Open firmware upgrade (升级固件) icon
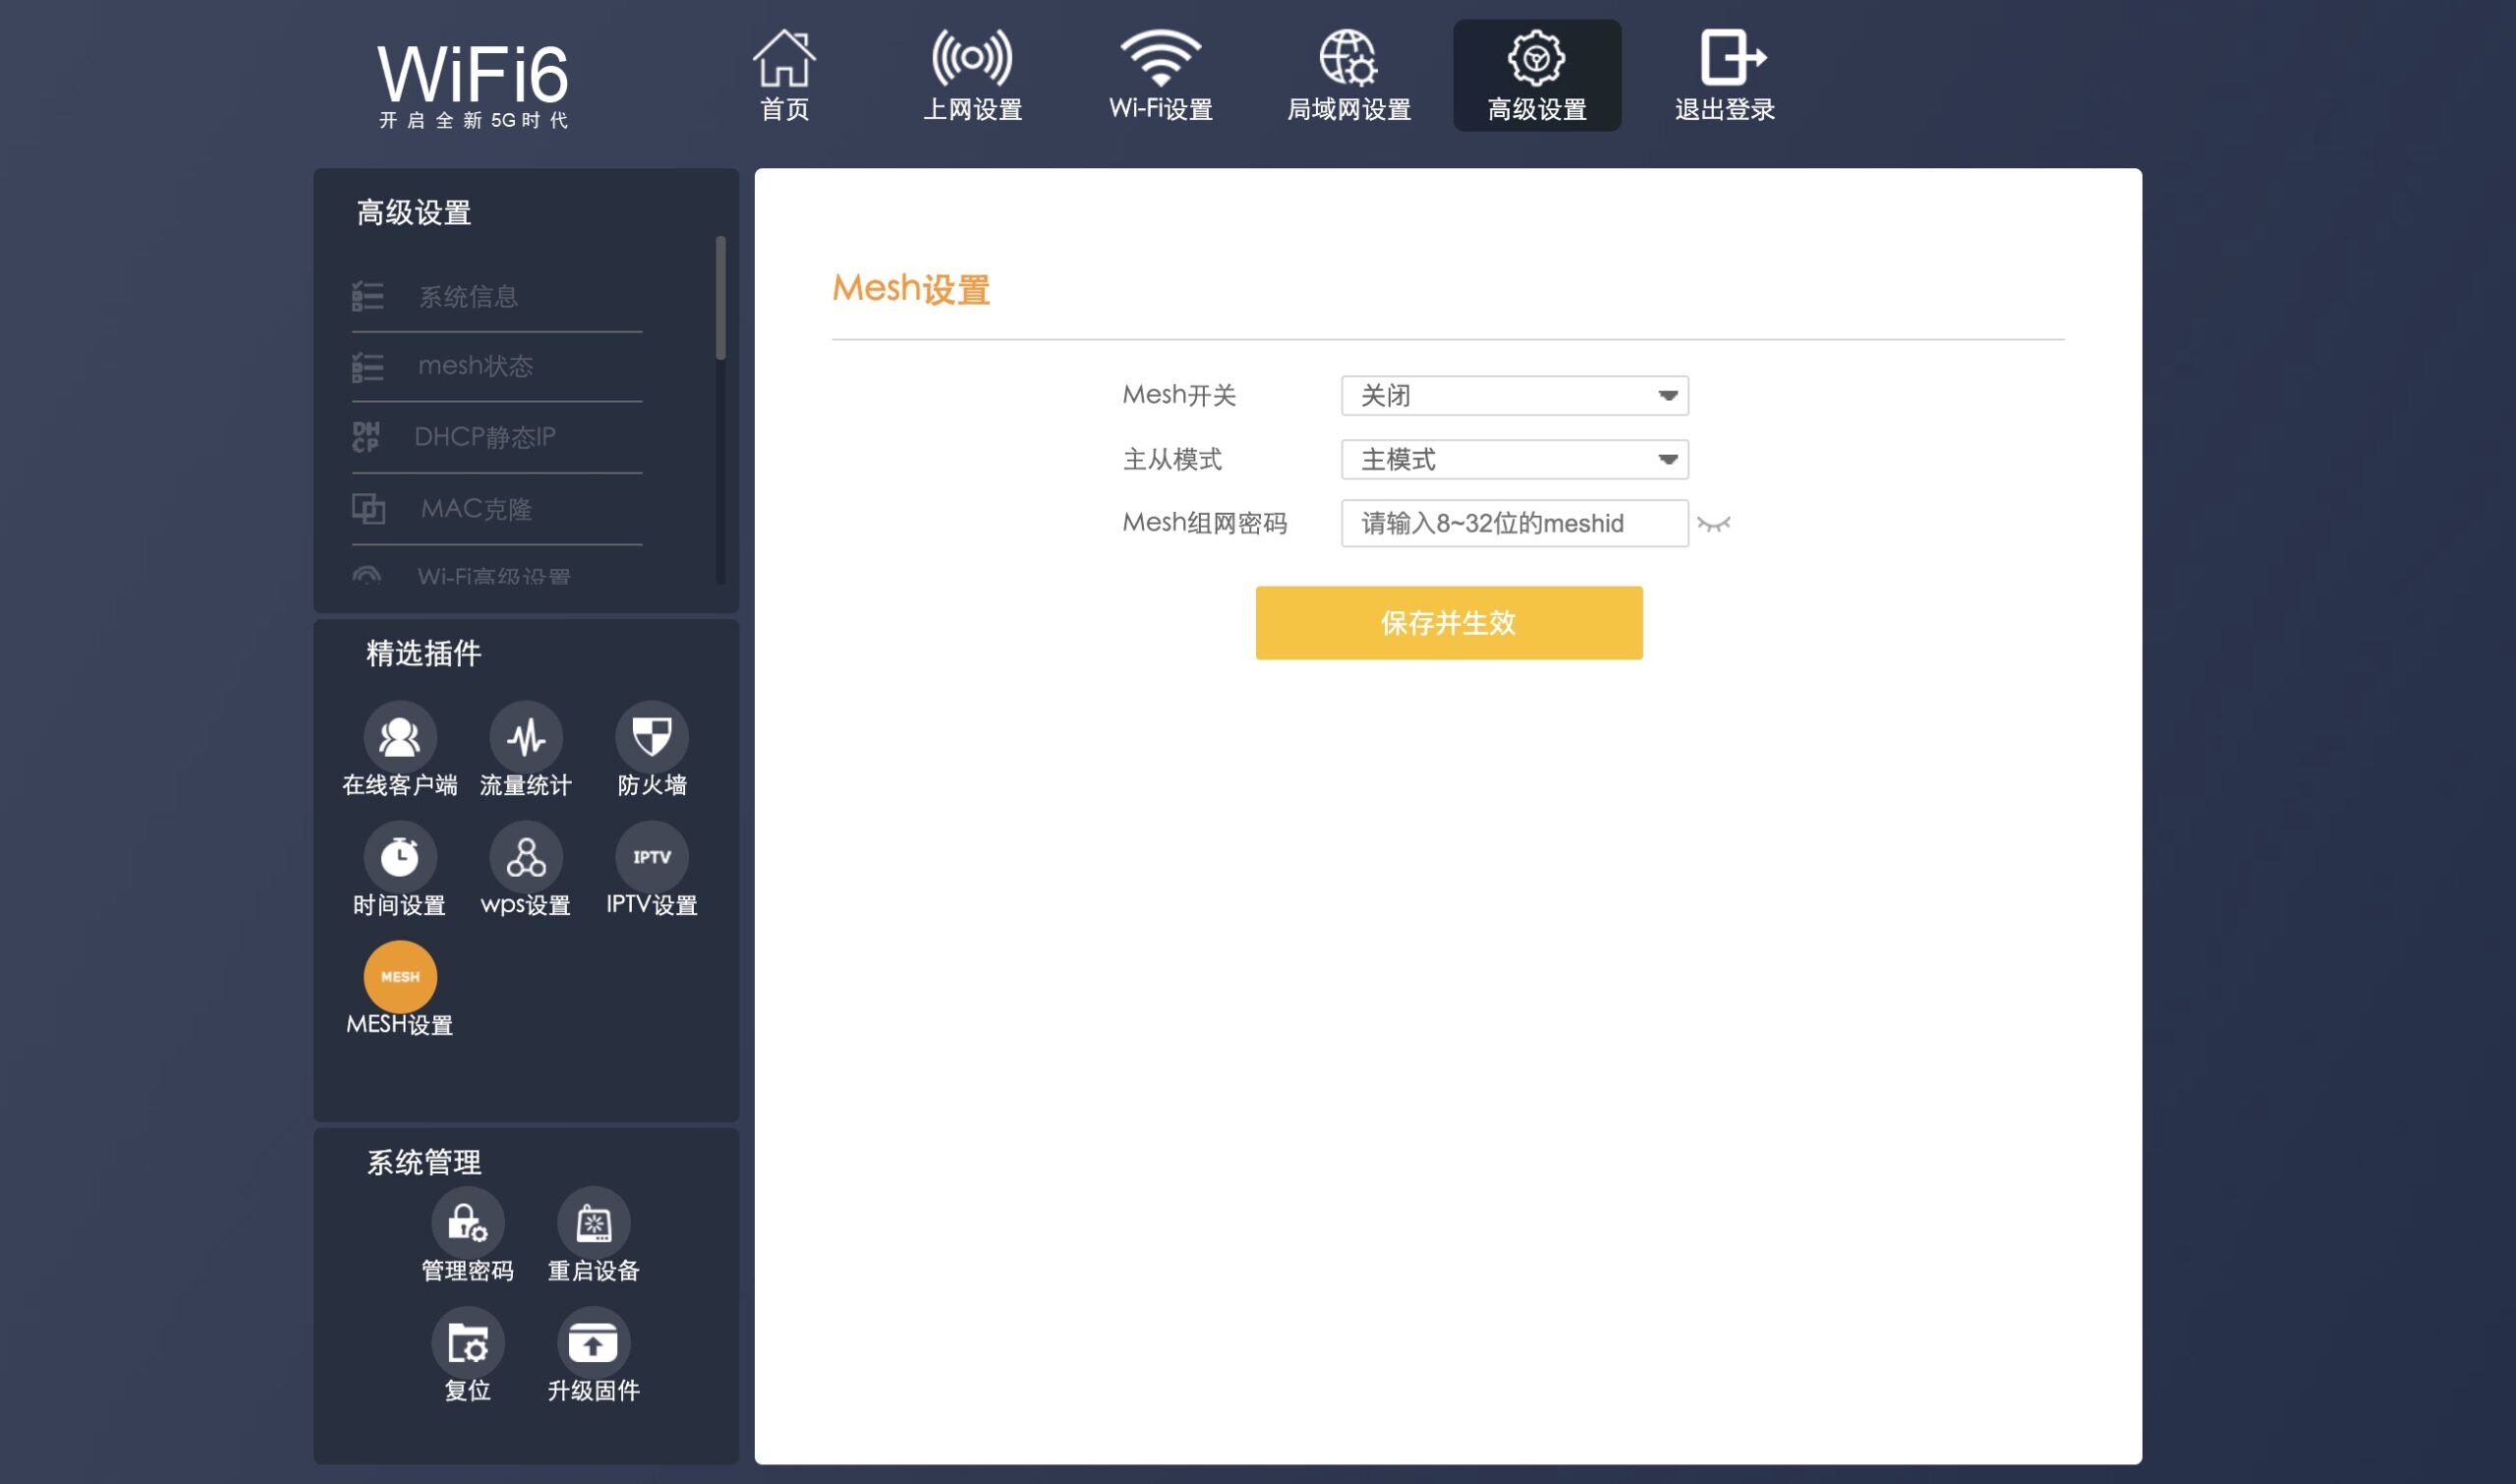This screenshot has width=2516, height=1484. click(593, 1343)
